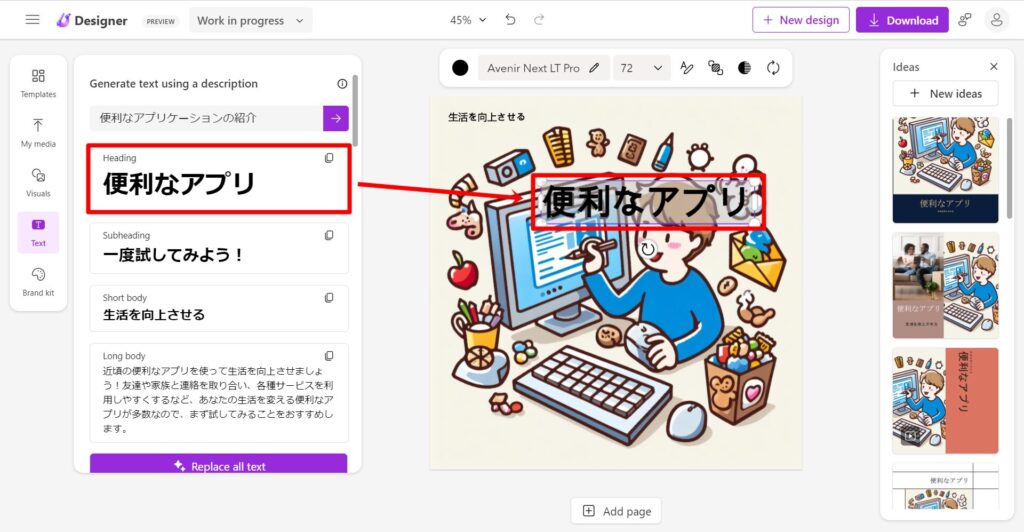Open the account profile icon

pos(997,20)
